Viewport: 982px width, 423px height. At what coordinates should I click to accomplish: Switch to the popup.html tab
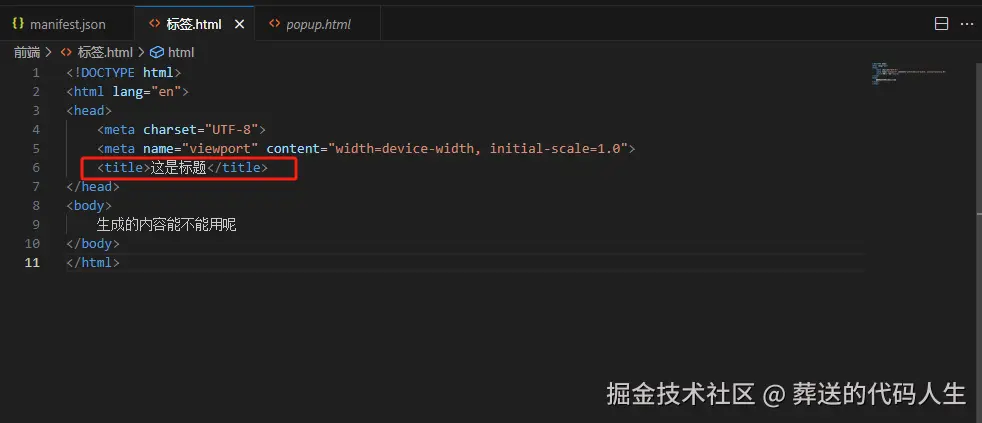[318, 24]
